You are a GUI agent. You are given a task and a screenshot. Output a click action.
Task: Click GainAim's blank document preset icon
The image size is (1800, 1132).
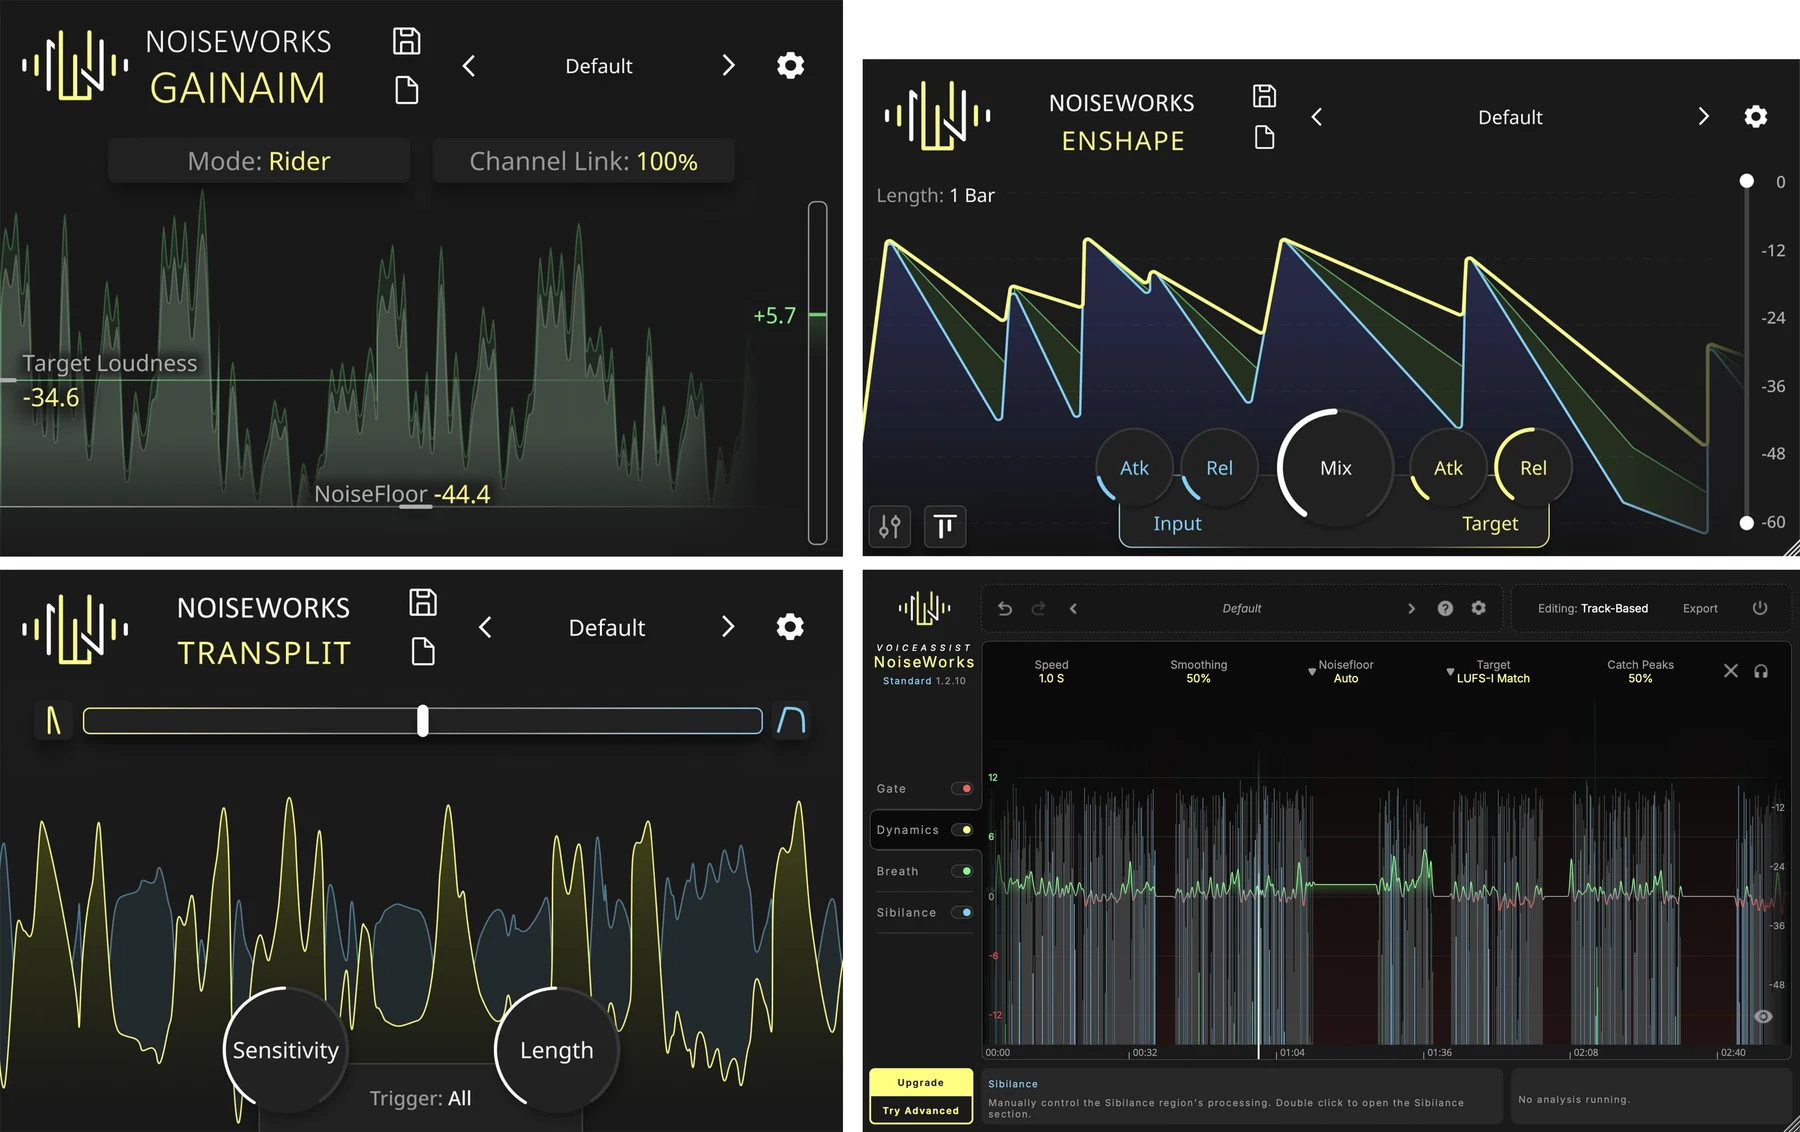(x=406, y=90)
